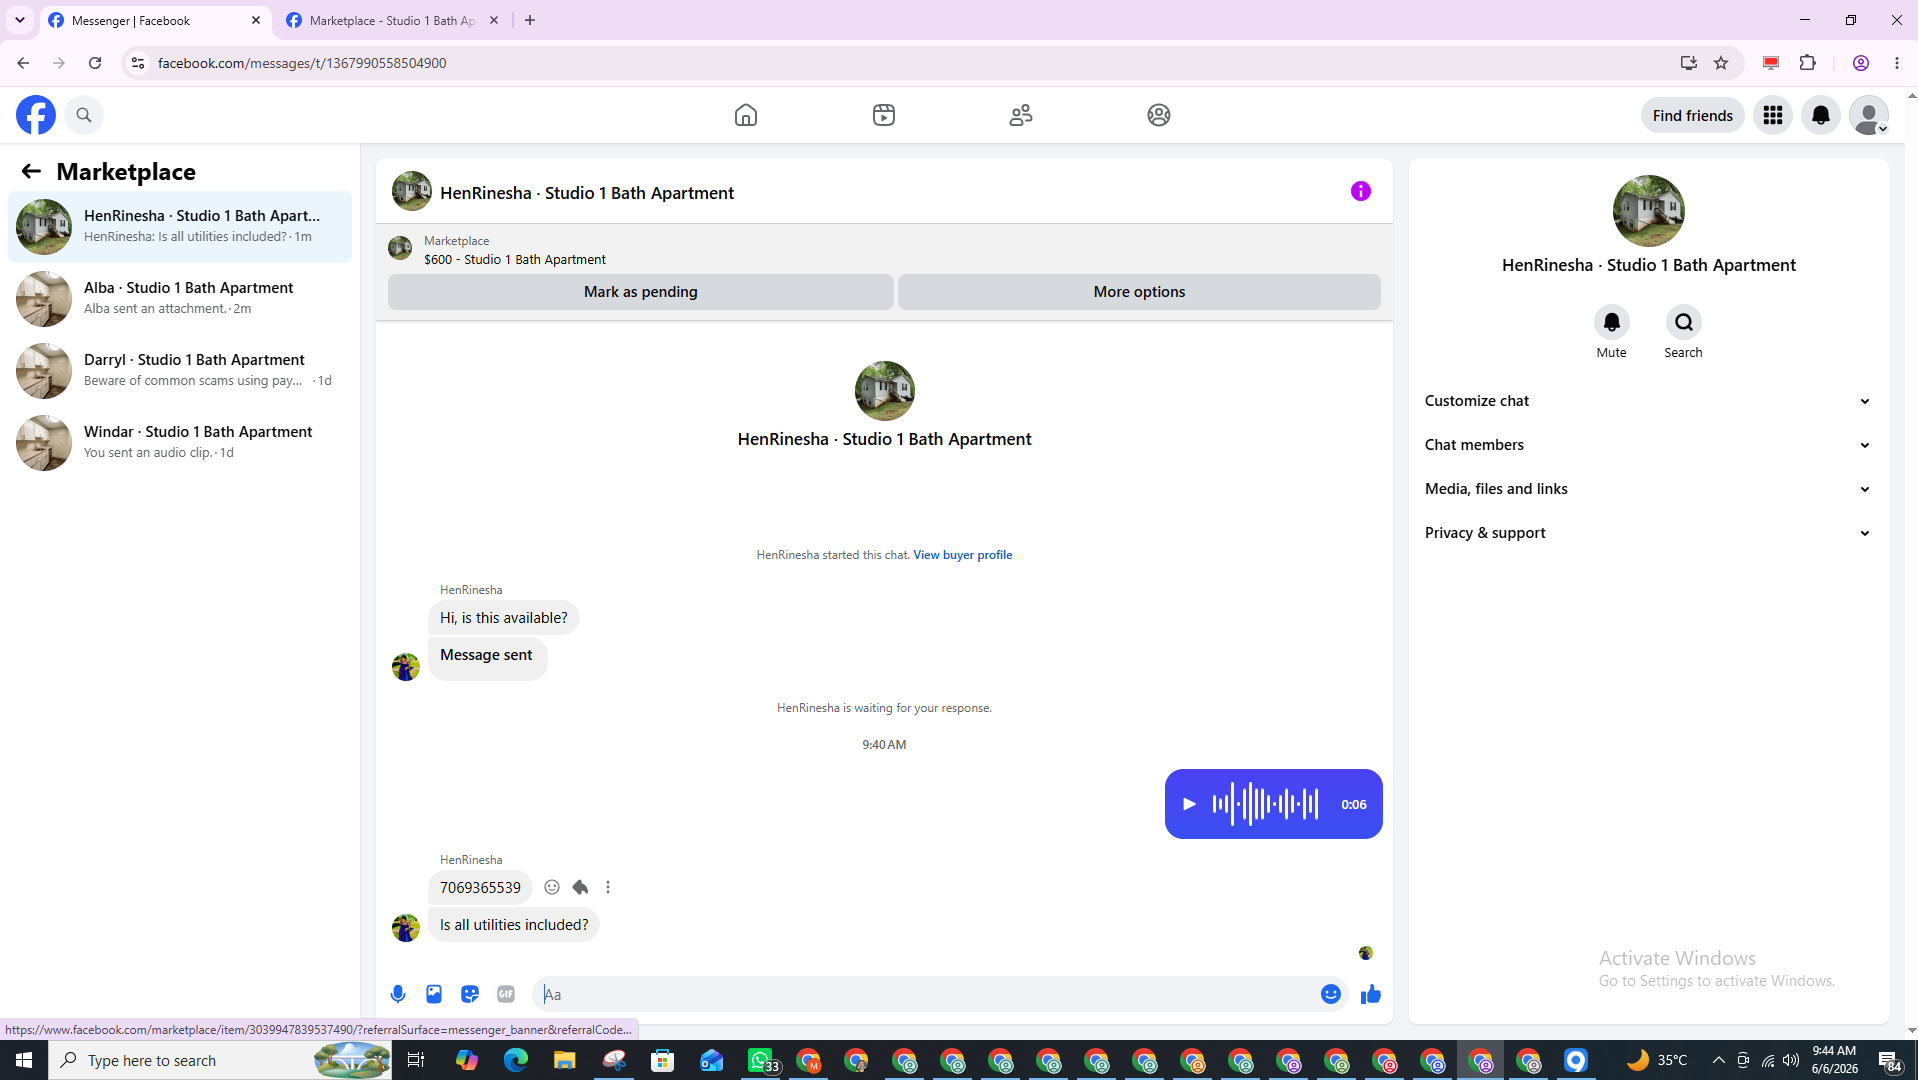Record a voice clip with microphone

[398, 994]
